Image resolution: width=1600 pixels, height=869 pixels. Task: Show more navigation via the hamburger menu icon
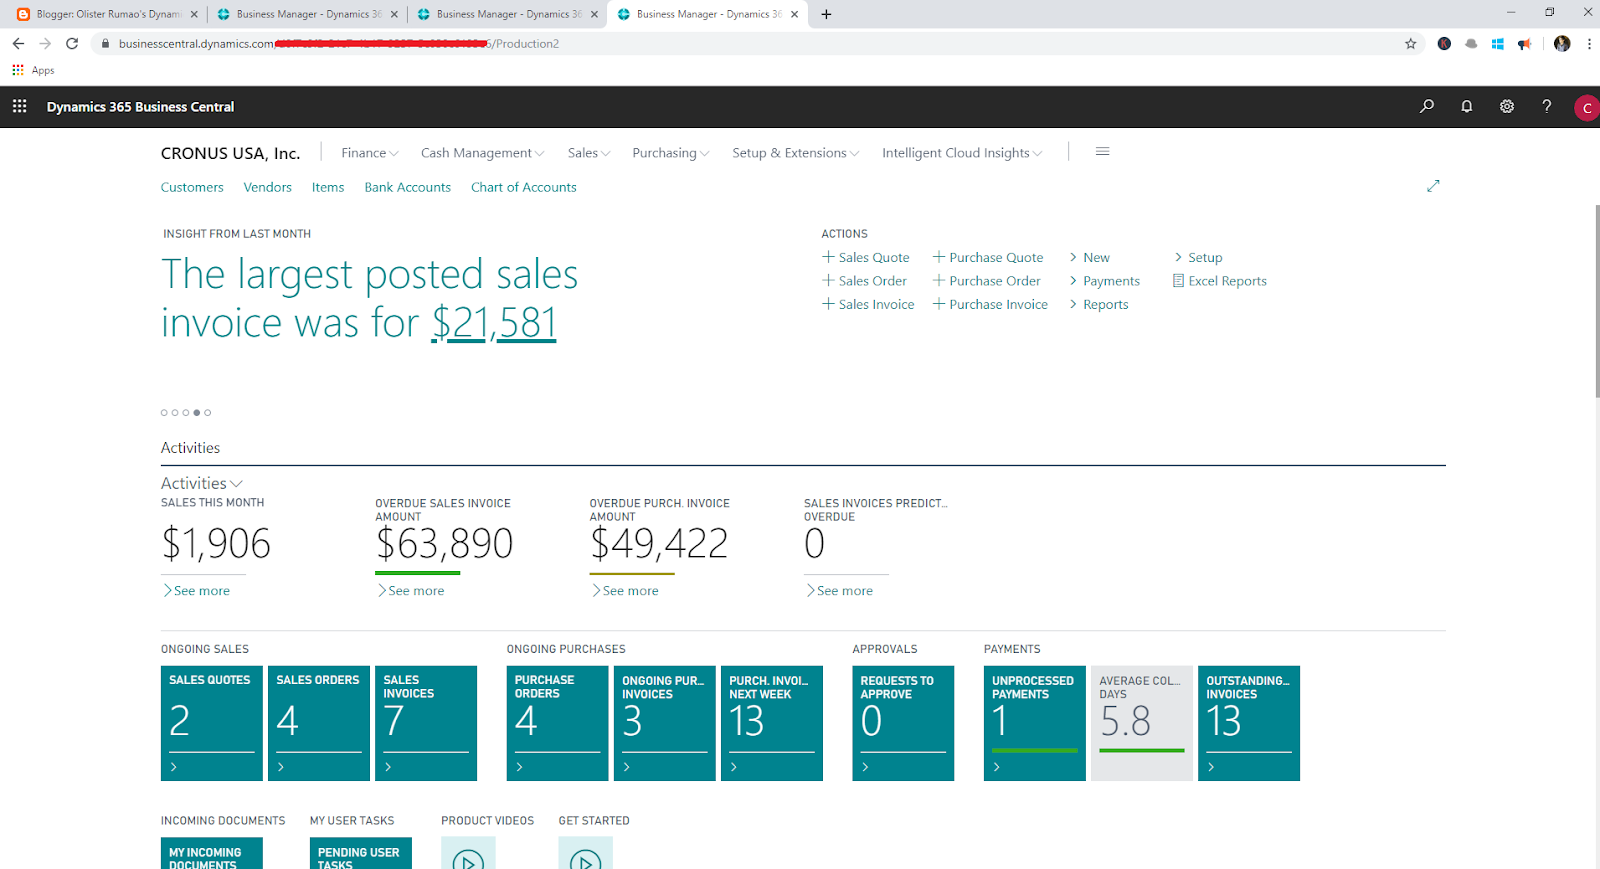[x=1103, y=152]
